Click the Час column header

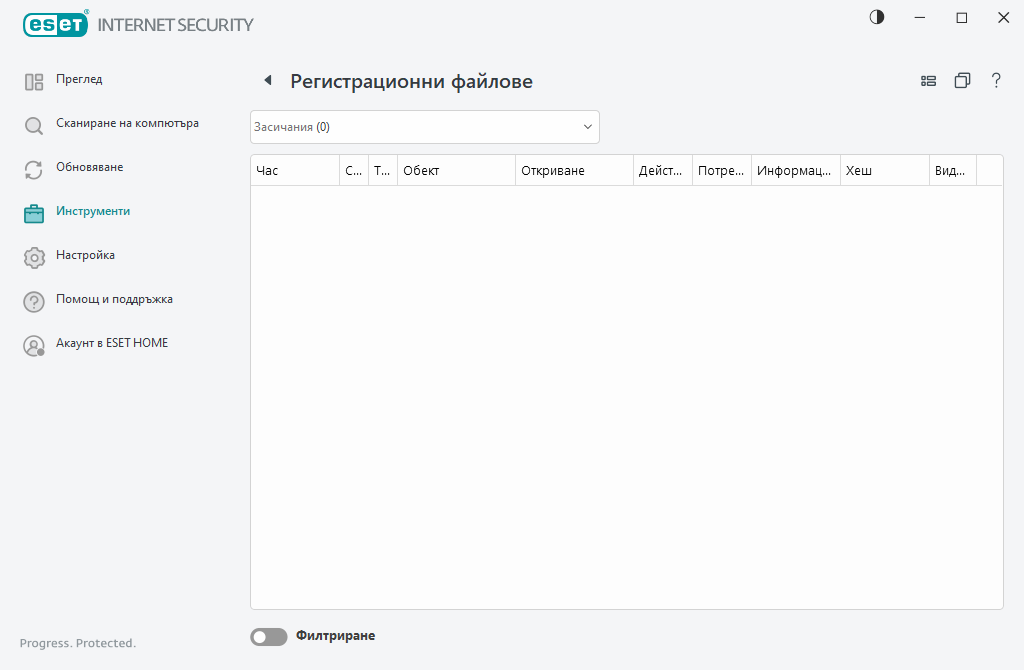tap(295, 170)
